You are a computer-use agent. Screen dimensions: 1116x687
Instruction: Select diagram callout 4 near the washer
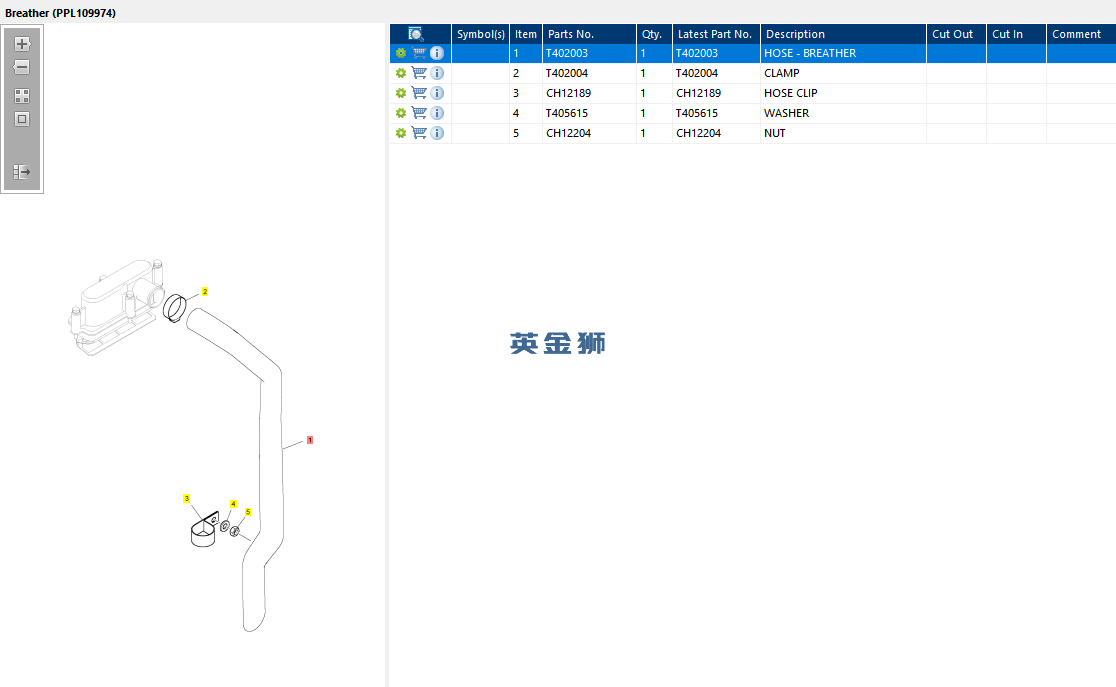tap(233, 503)
